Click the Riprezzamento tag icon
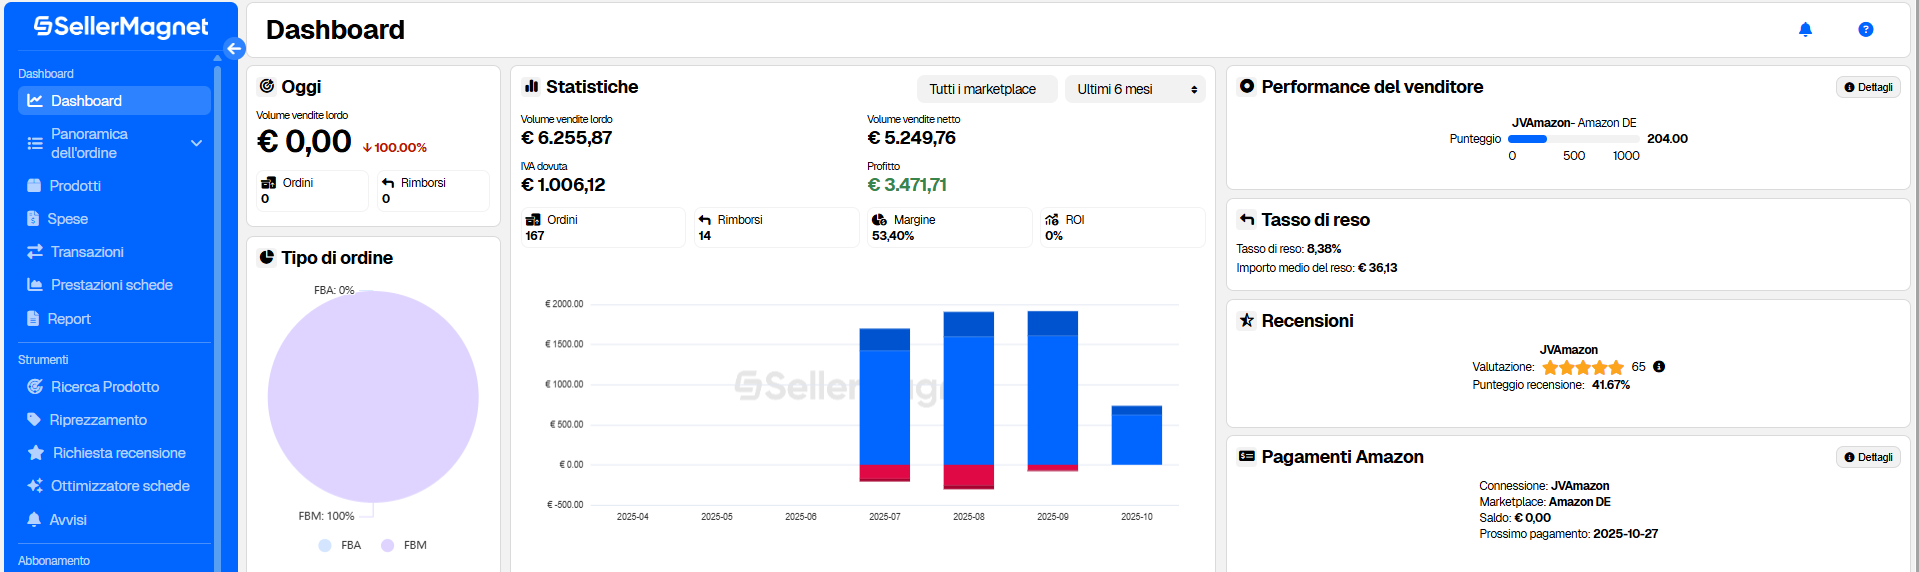Image resolution: width=1919 pixels, height=572 pixels. [x=34, y=420]
